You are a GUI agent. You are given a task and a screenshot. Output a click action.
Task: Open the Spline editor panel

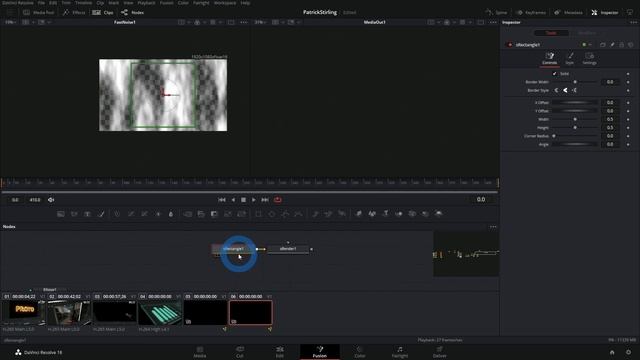coord(496,13)
